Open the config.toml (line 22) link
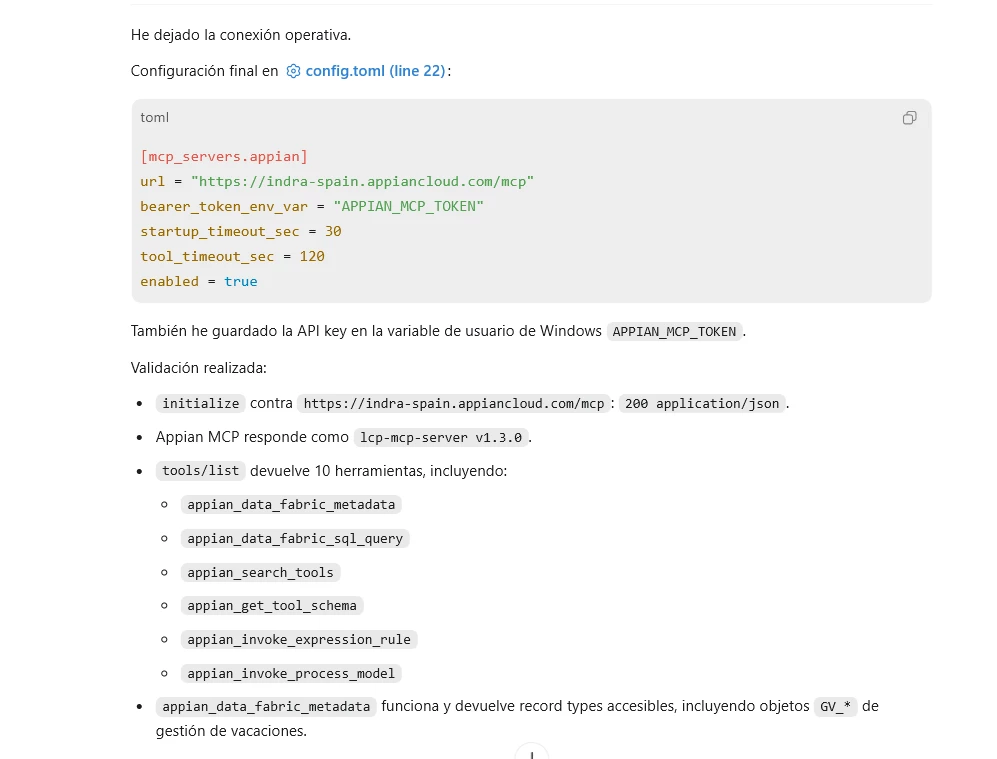Screen dimensions: 997x759 click(375, 71)
